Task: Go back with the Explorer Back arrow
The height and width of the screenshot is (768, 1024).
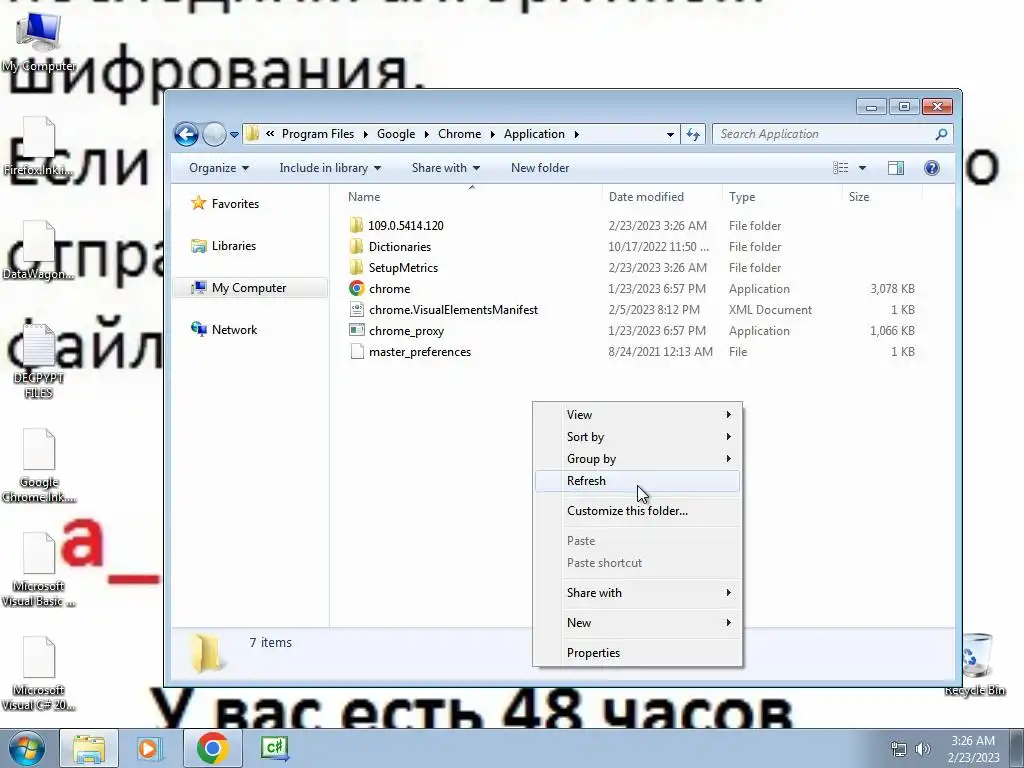Action: pyautogui.click(x=186, y=135)
